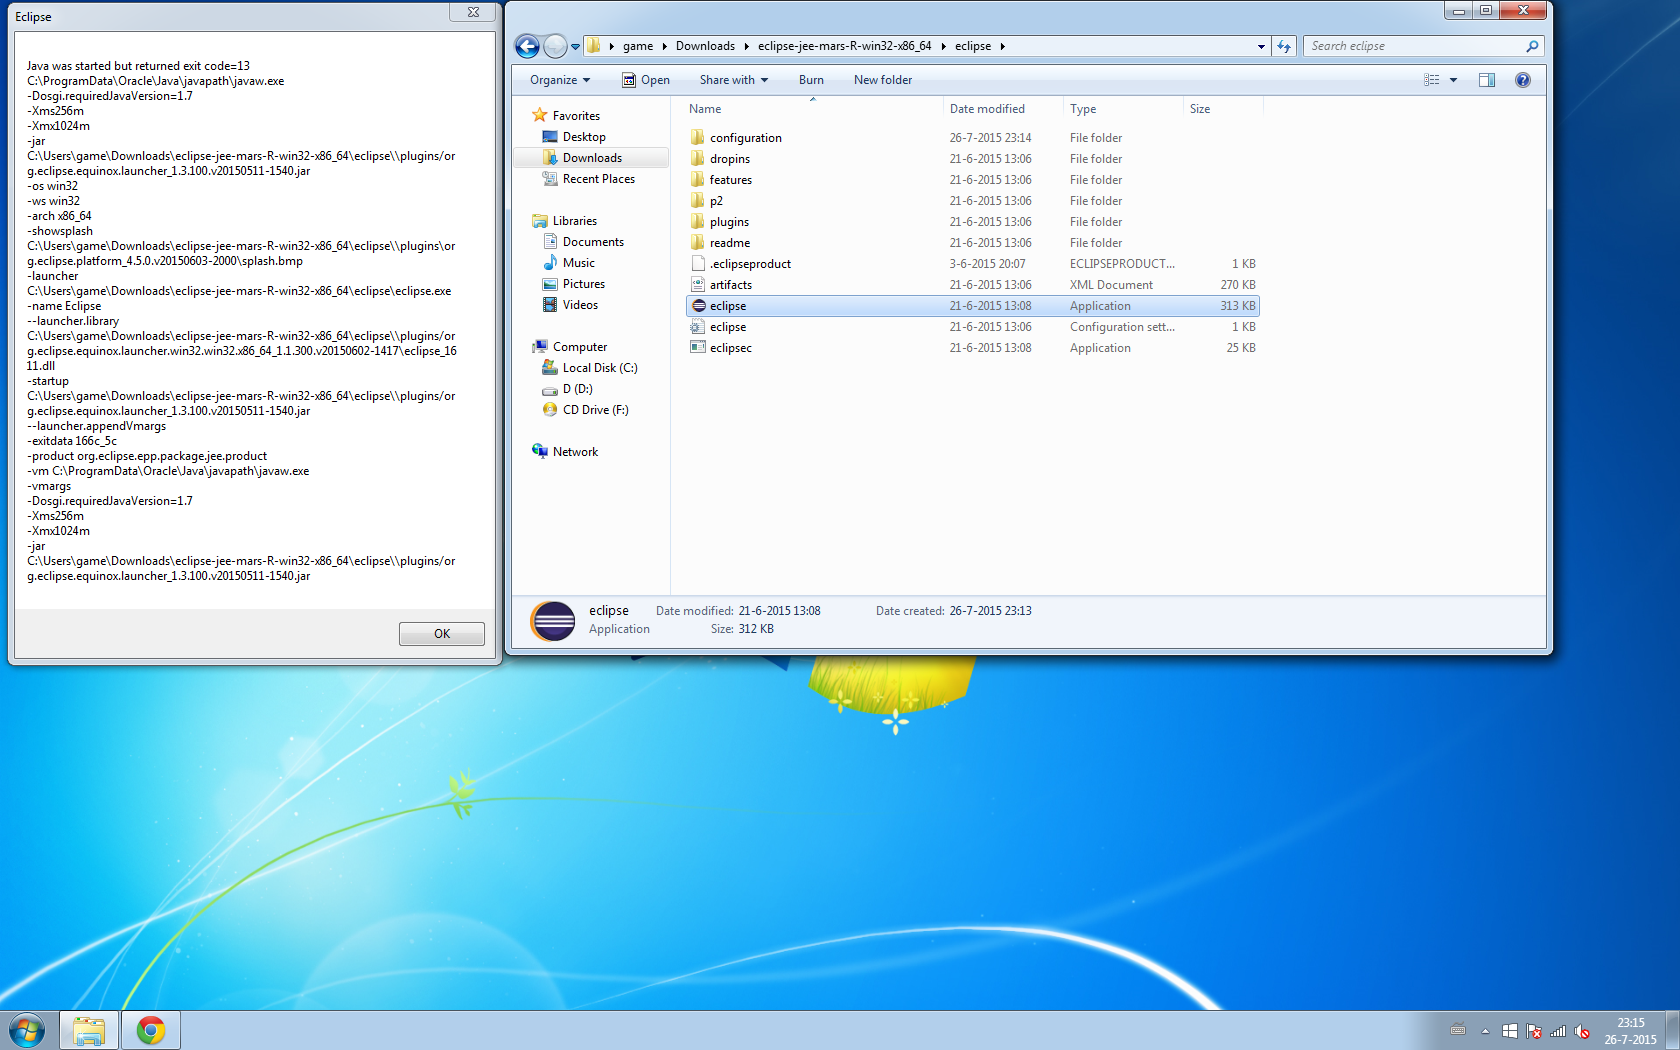This screenshot has height=1050, width=1680.
Task: Toggle the preview pane icon
Action: [1487, 80]
